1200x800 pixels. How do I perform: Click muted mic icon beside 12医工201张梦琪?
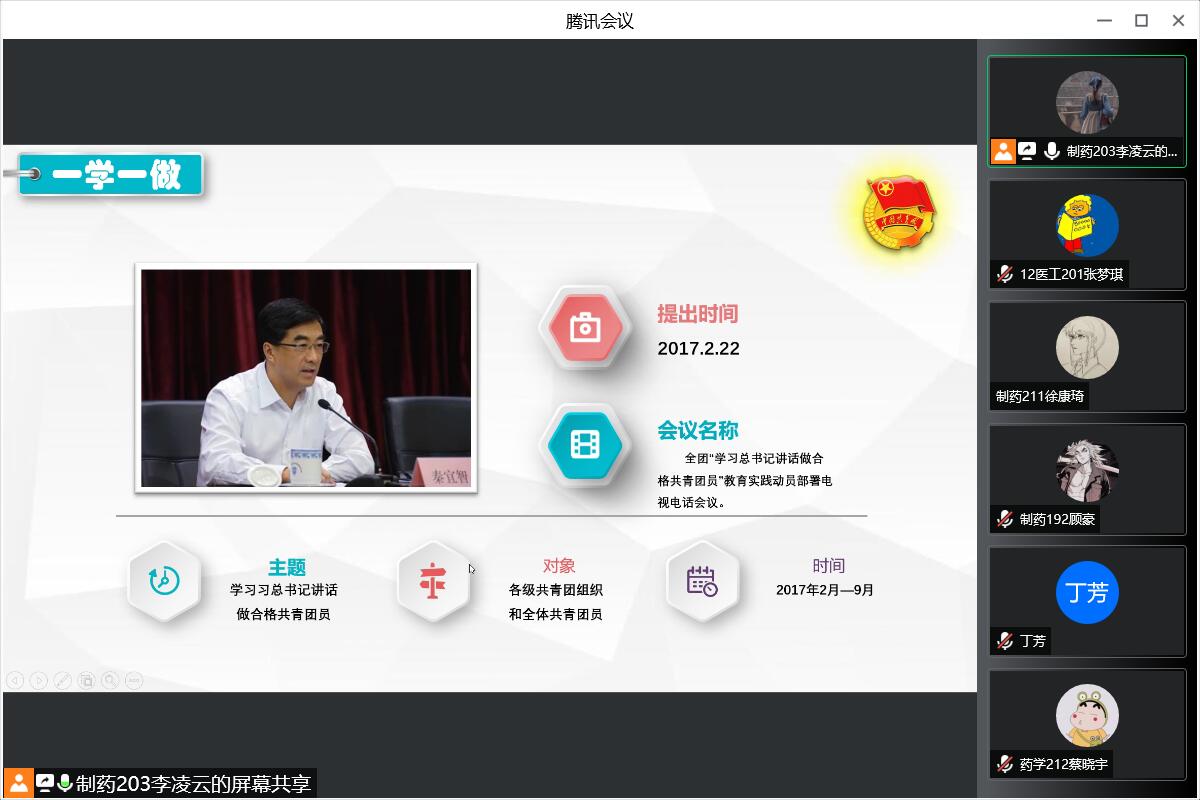click(1004, 274)
